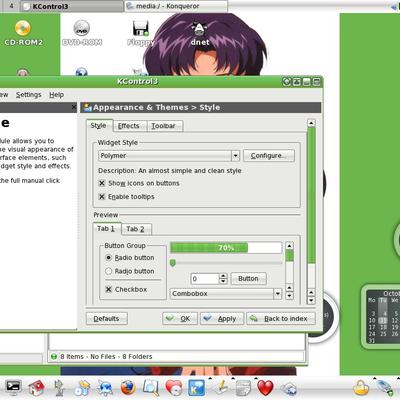Click the red heart dock icon
The height and width of the screenshot is (400, 400).
pyautogui.click(x=265, y=388)
